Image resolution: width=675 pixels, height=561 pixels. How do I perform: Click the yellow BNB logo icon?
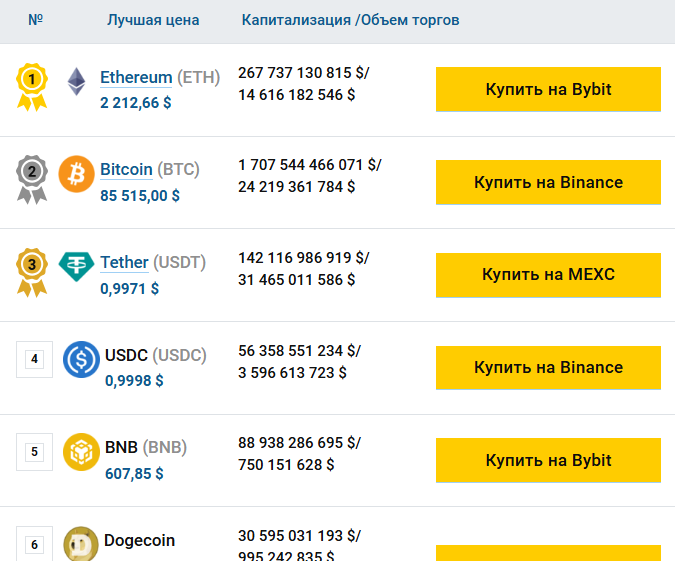[x=82, y=452]
